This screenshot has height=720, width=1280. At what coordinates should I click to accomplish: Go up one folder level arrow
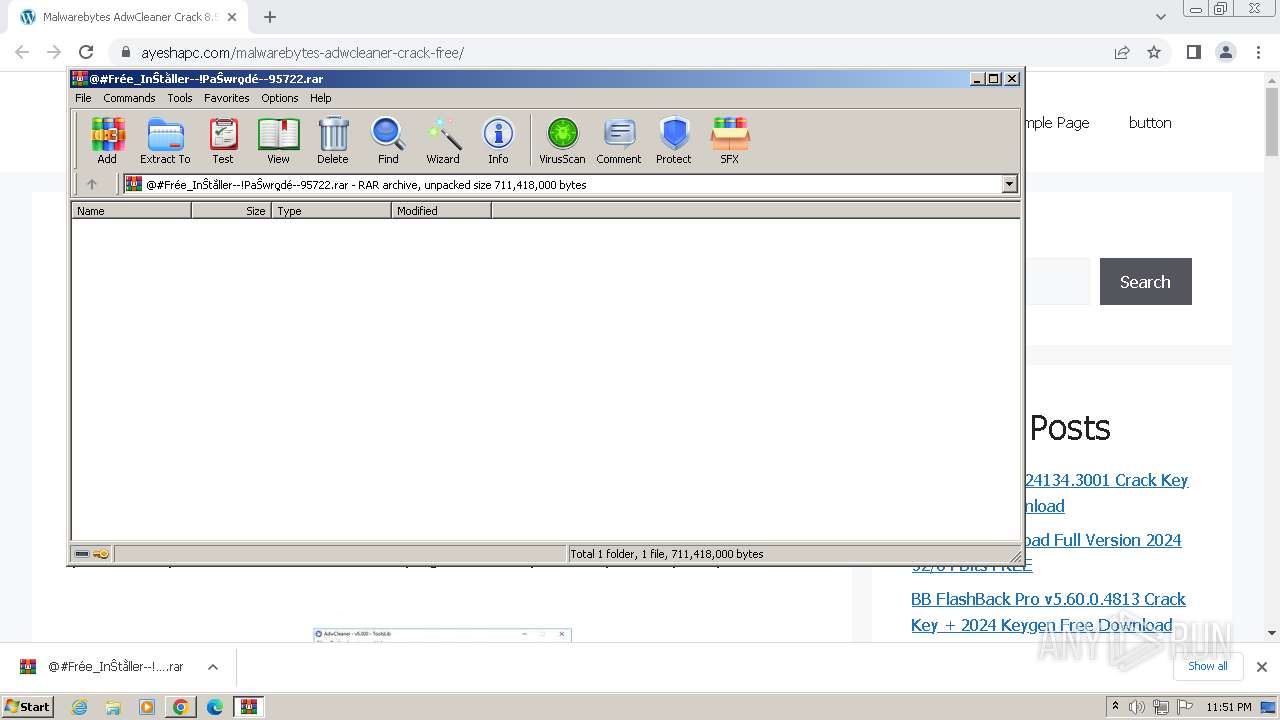point(92,184)
